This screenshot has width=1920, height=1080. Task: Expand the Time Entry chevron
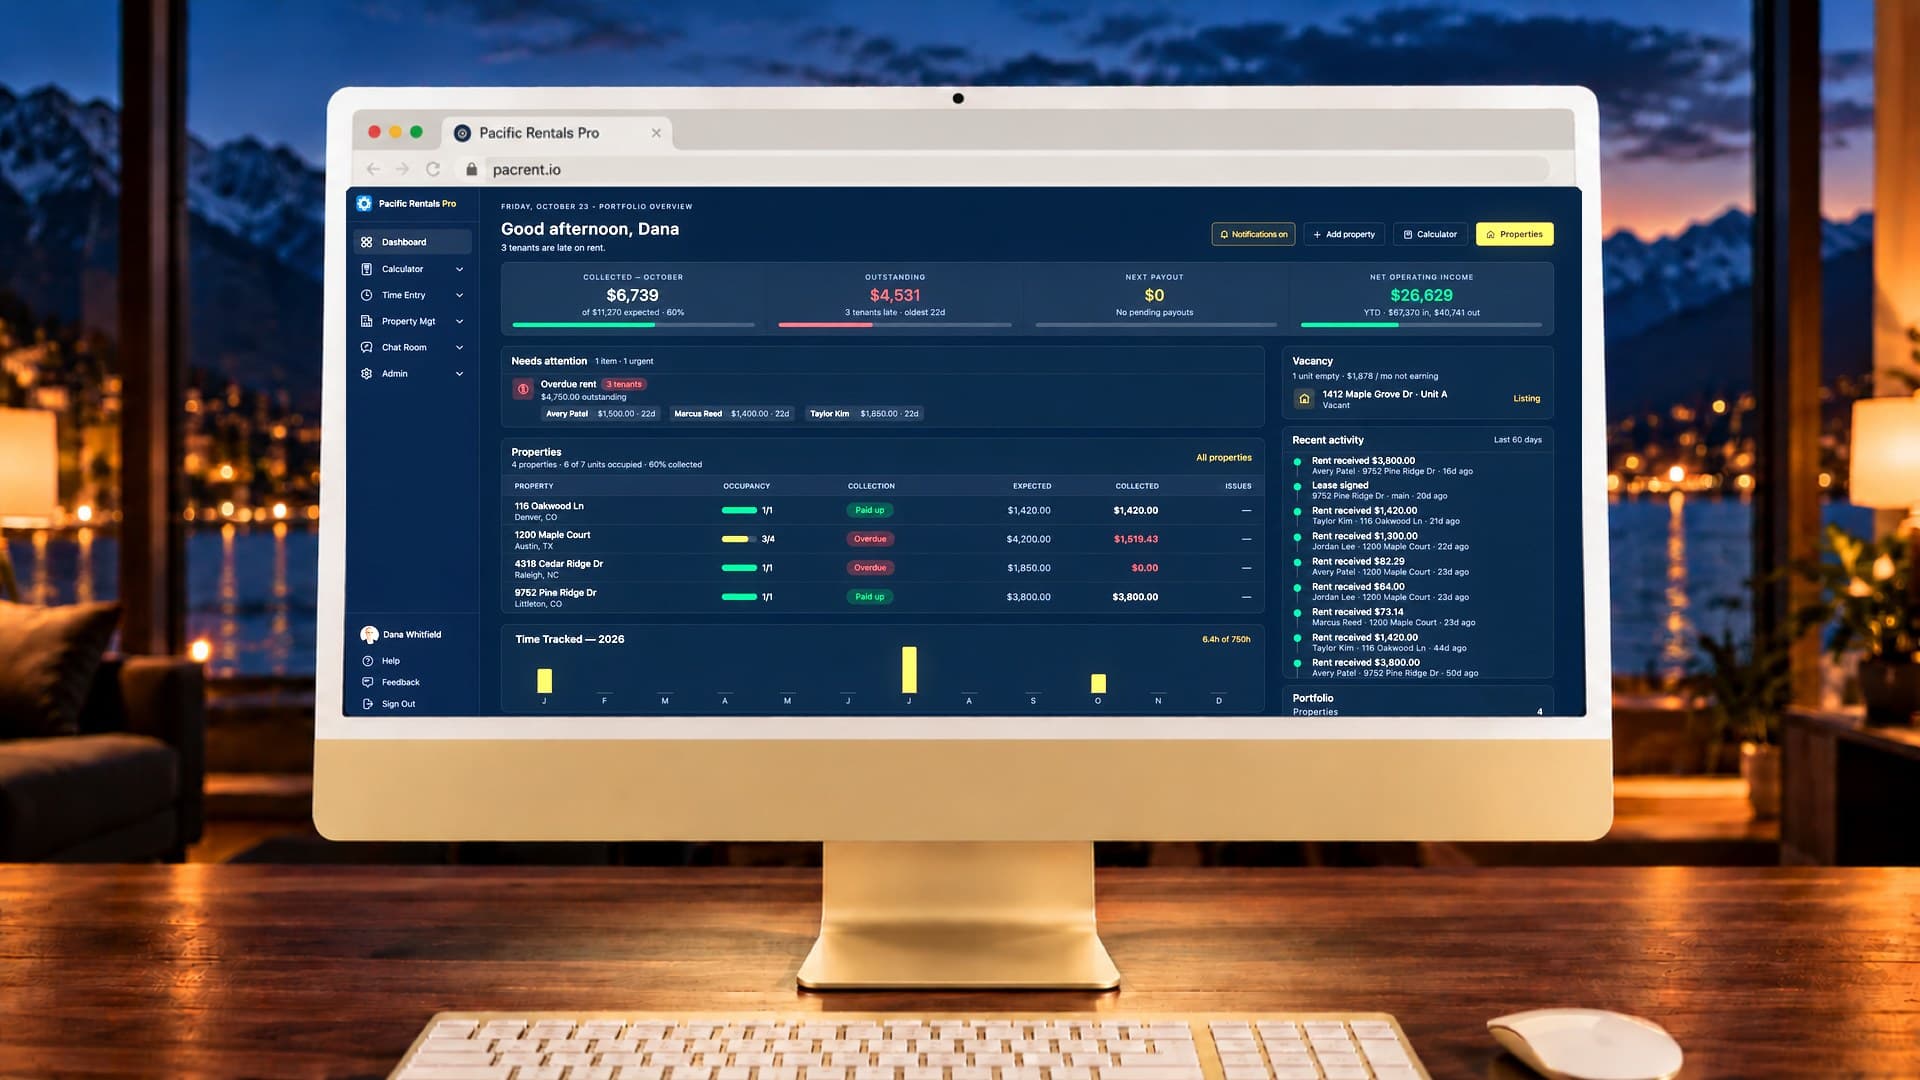click(x=459, y=295)
